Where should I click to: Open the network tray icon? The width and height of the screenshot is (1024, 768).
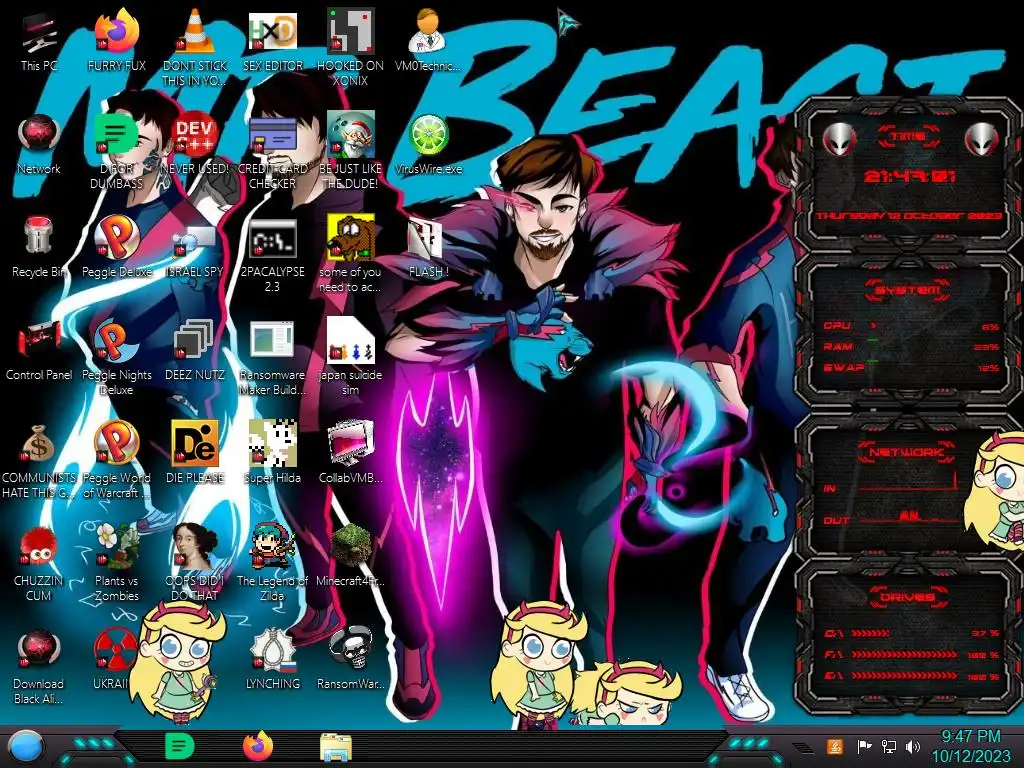[x=888, y=746]
